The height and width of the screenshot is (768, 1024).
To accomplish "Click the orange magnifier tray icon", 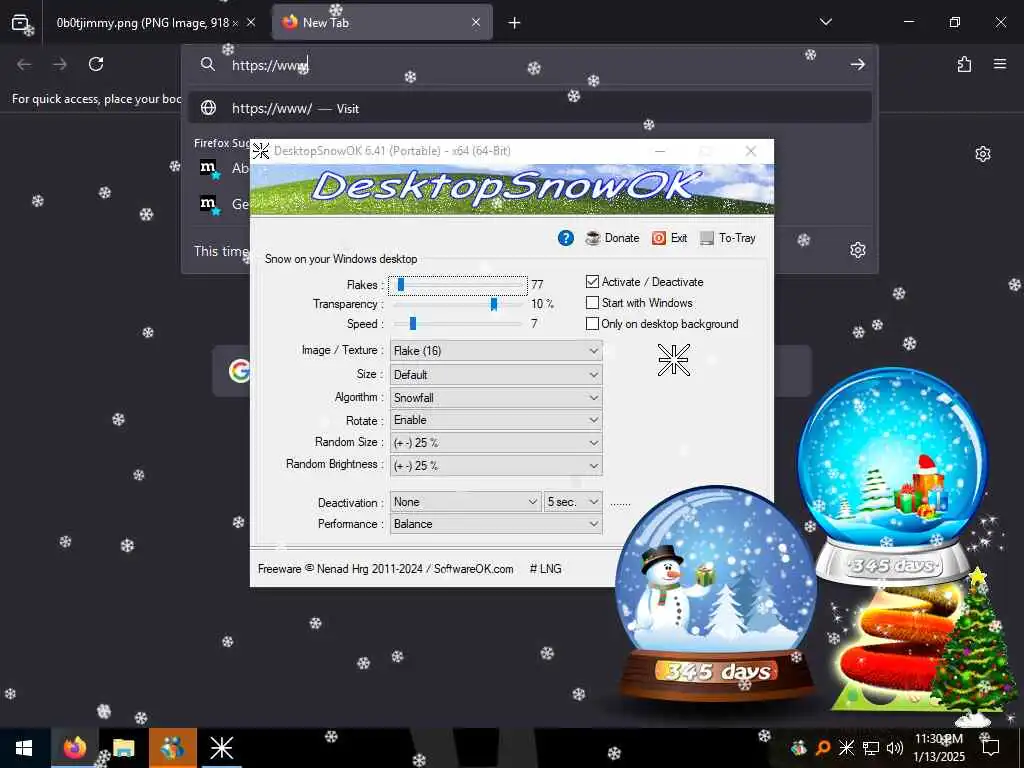I will (823, 748).
